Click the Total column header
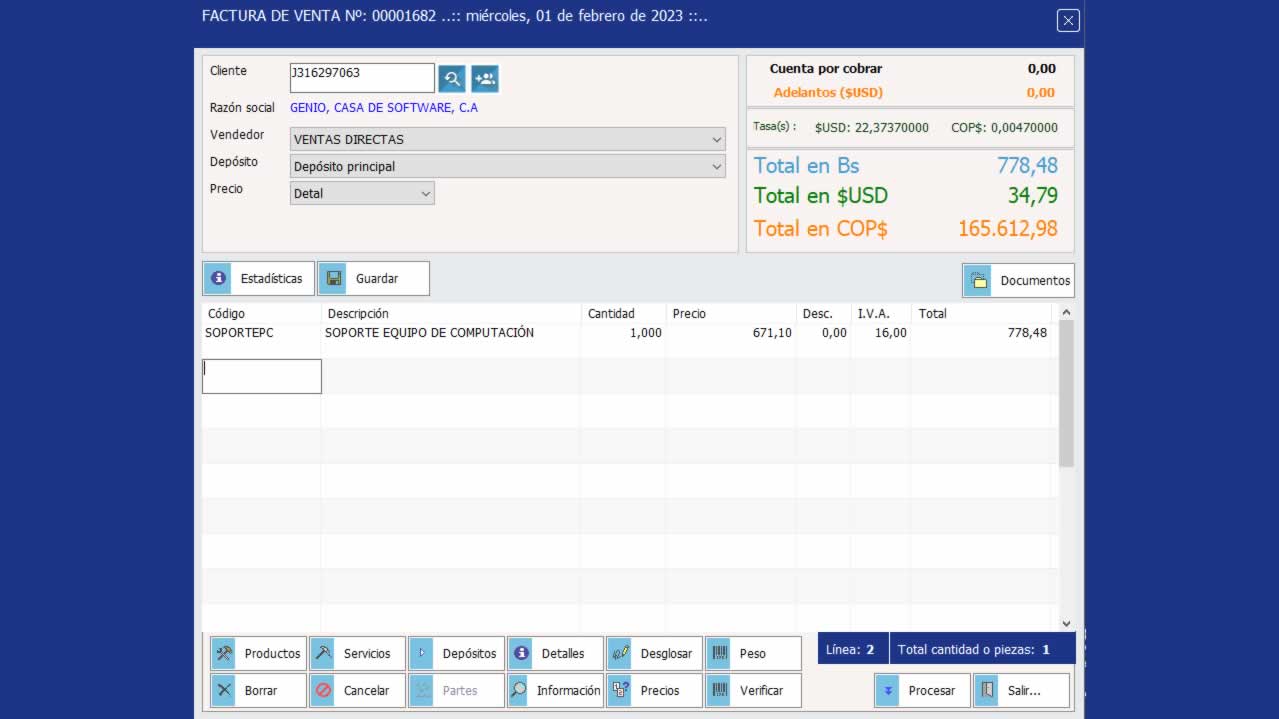 (x=981, y=314)
